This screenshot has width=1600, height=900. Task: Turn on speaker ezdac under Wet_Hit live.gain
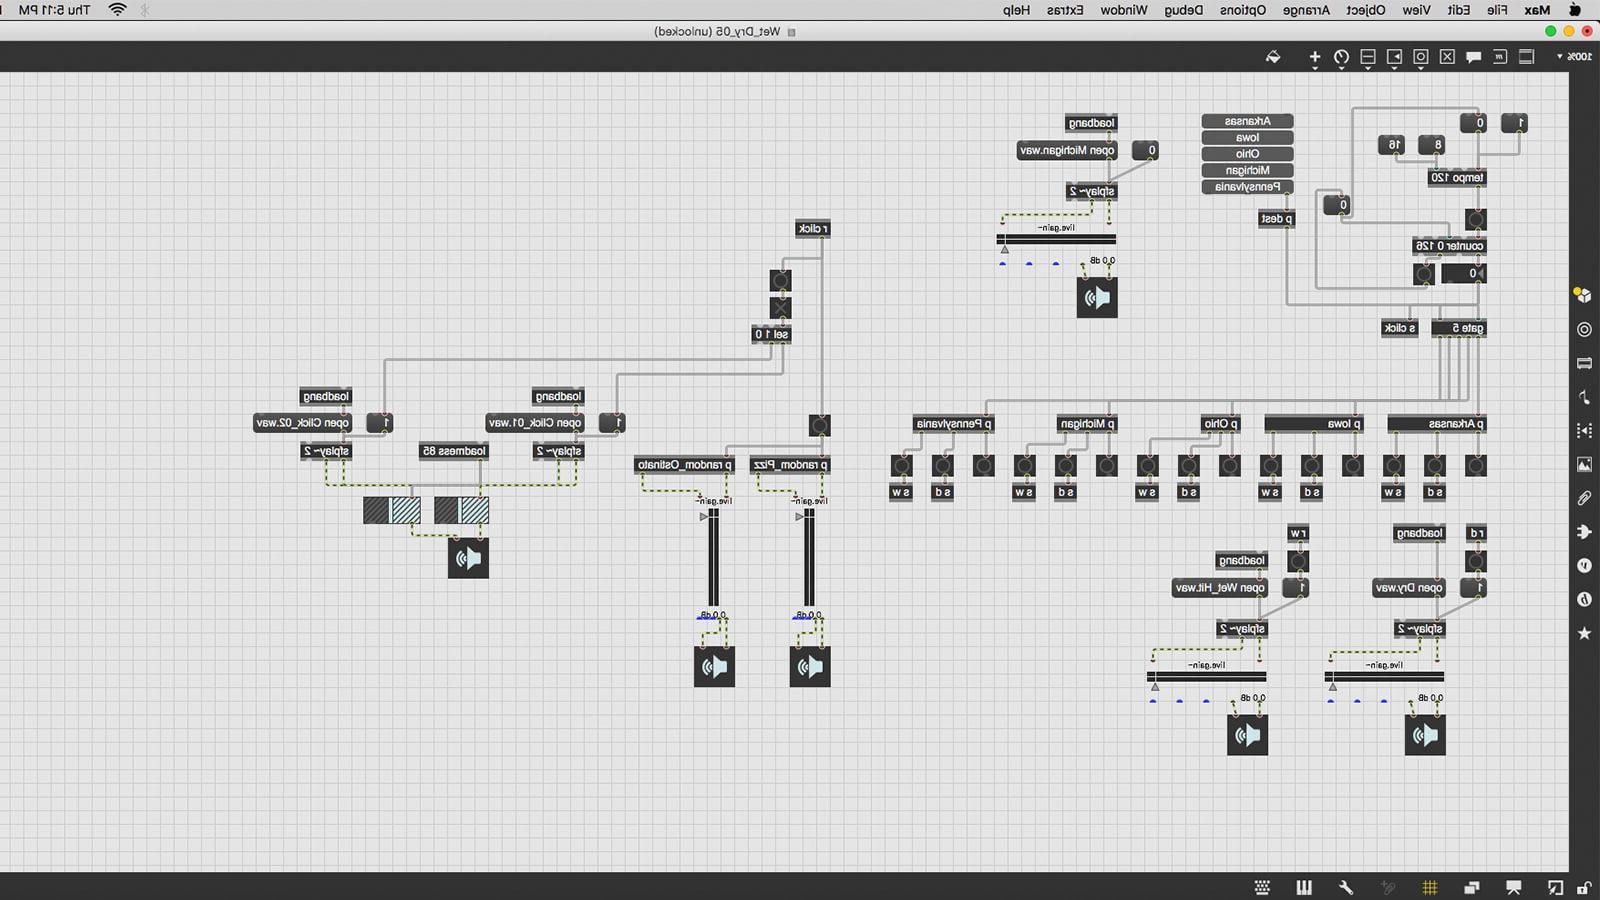click(1247, 735)
